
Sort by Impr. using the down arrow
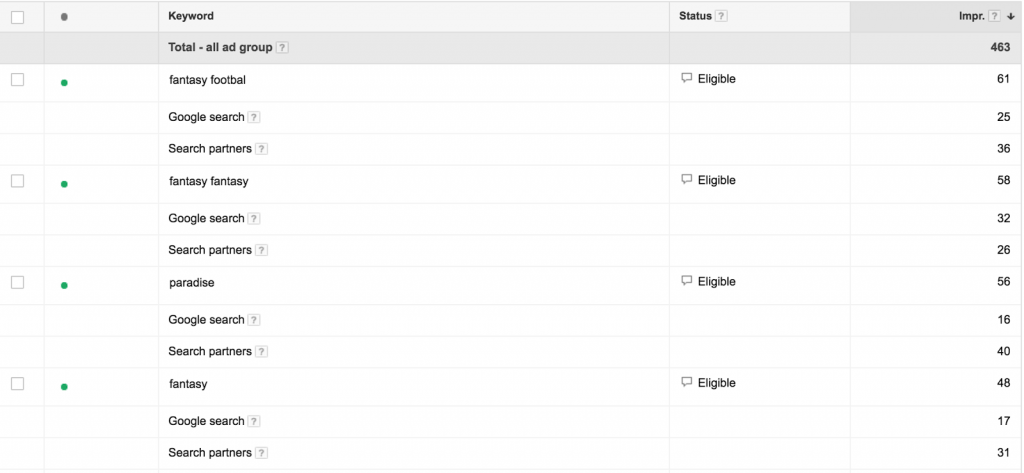tap(1010, 16)
